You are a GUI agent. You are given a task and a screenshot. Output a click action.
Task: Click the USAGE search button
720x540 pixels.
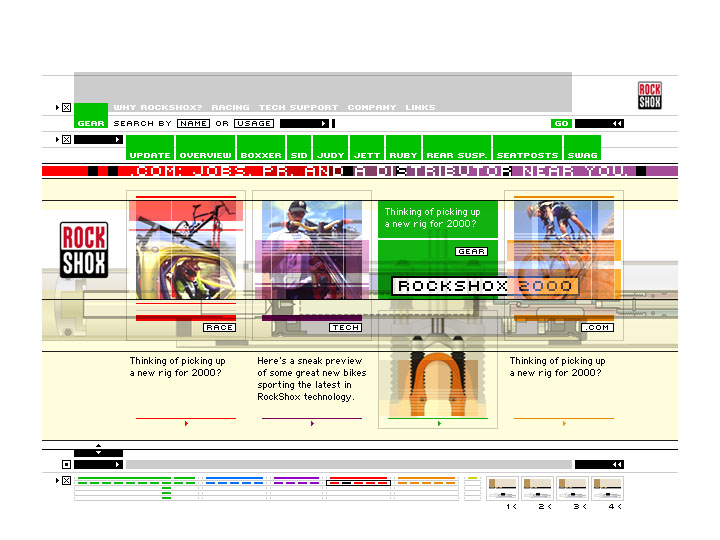(254, 124)
